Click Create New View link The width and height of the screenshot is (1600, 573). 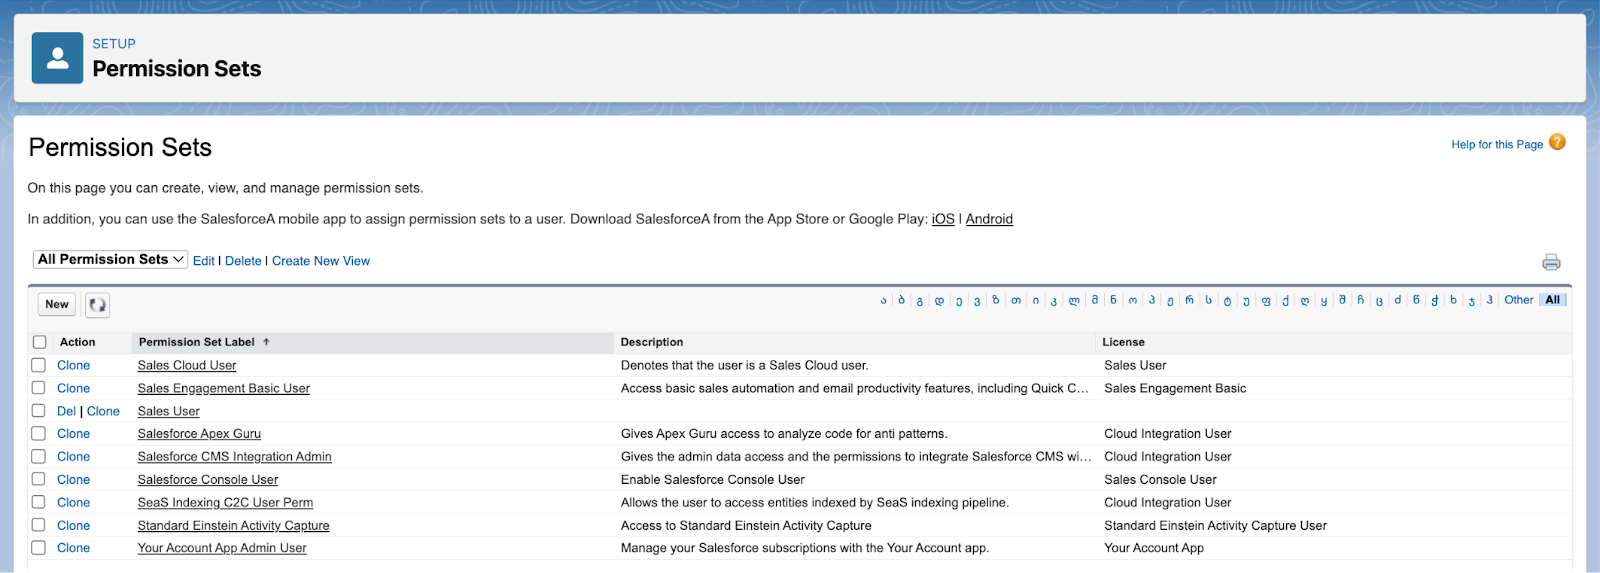pos(321,261)
